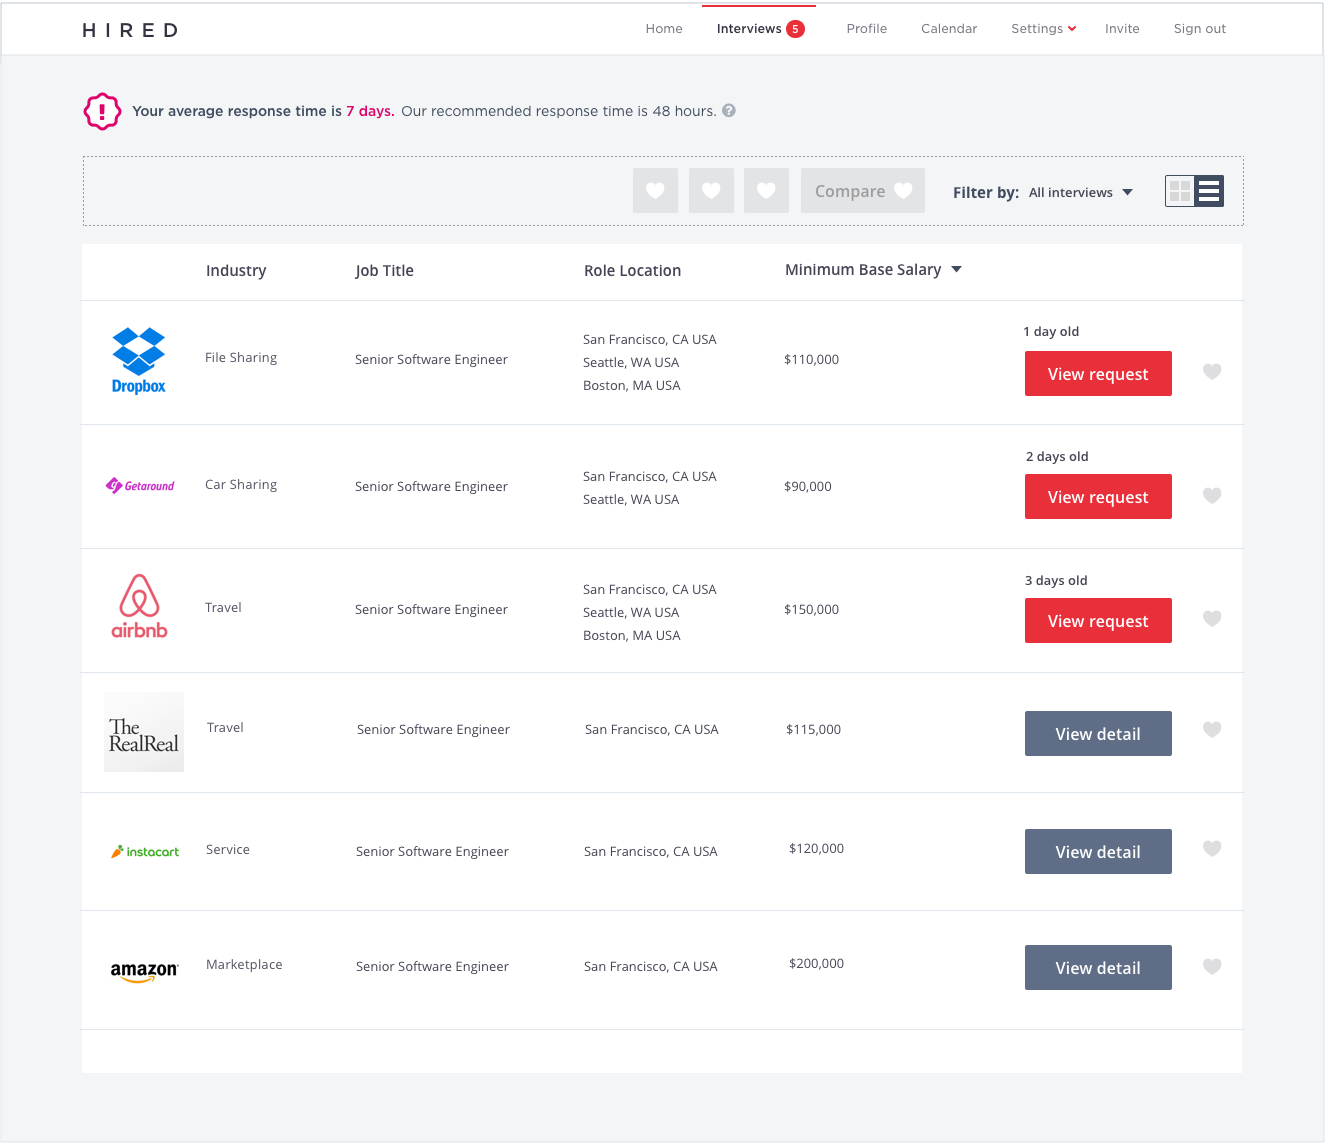
Task: Open the Invite page
Action: [x=1122, y=29]
